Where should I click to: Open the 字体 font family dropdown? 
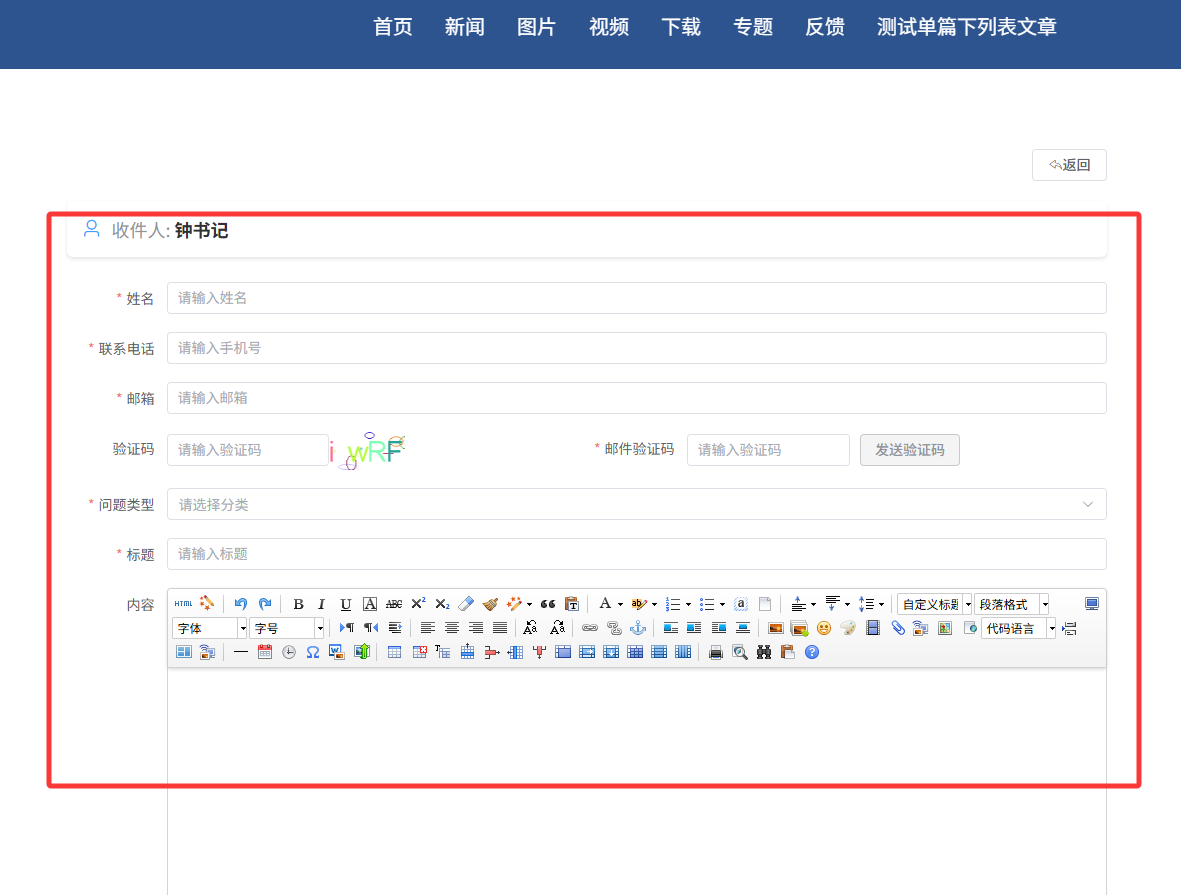[210, 628]
